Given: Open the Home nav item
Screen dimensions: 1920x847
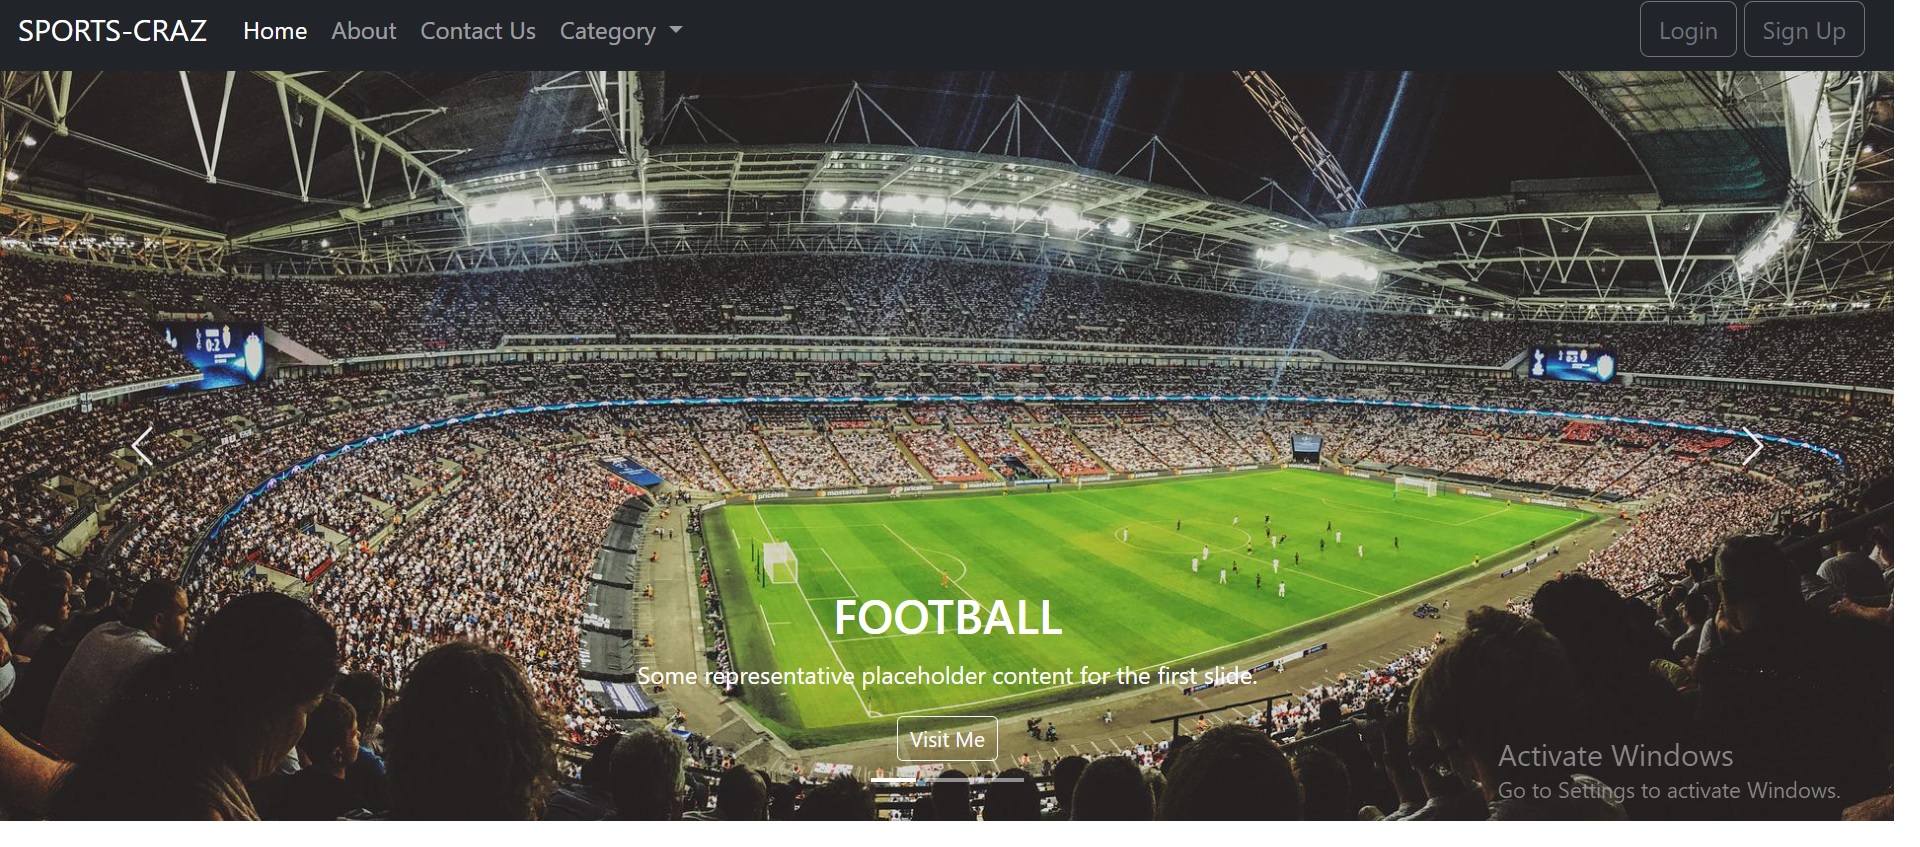Looking at the screenshot, I should pyautogui.click(x=275, y=31).
